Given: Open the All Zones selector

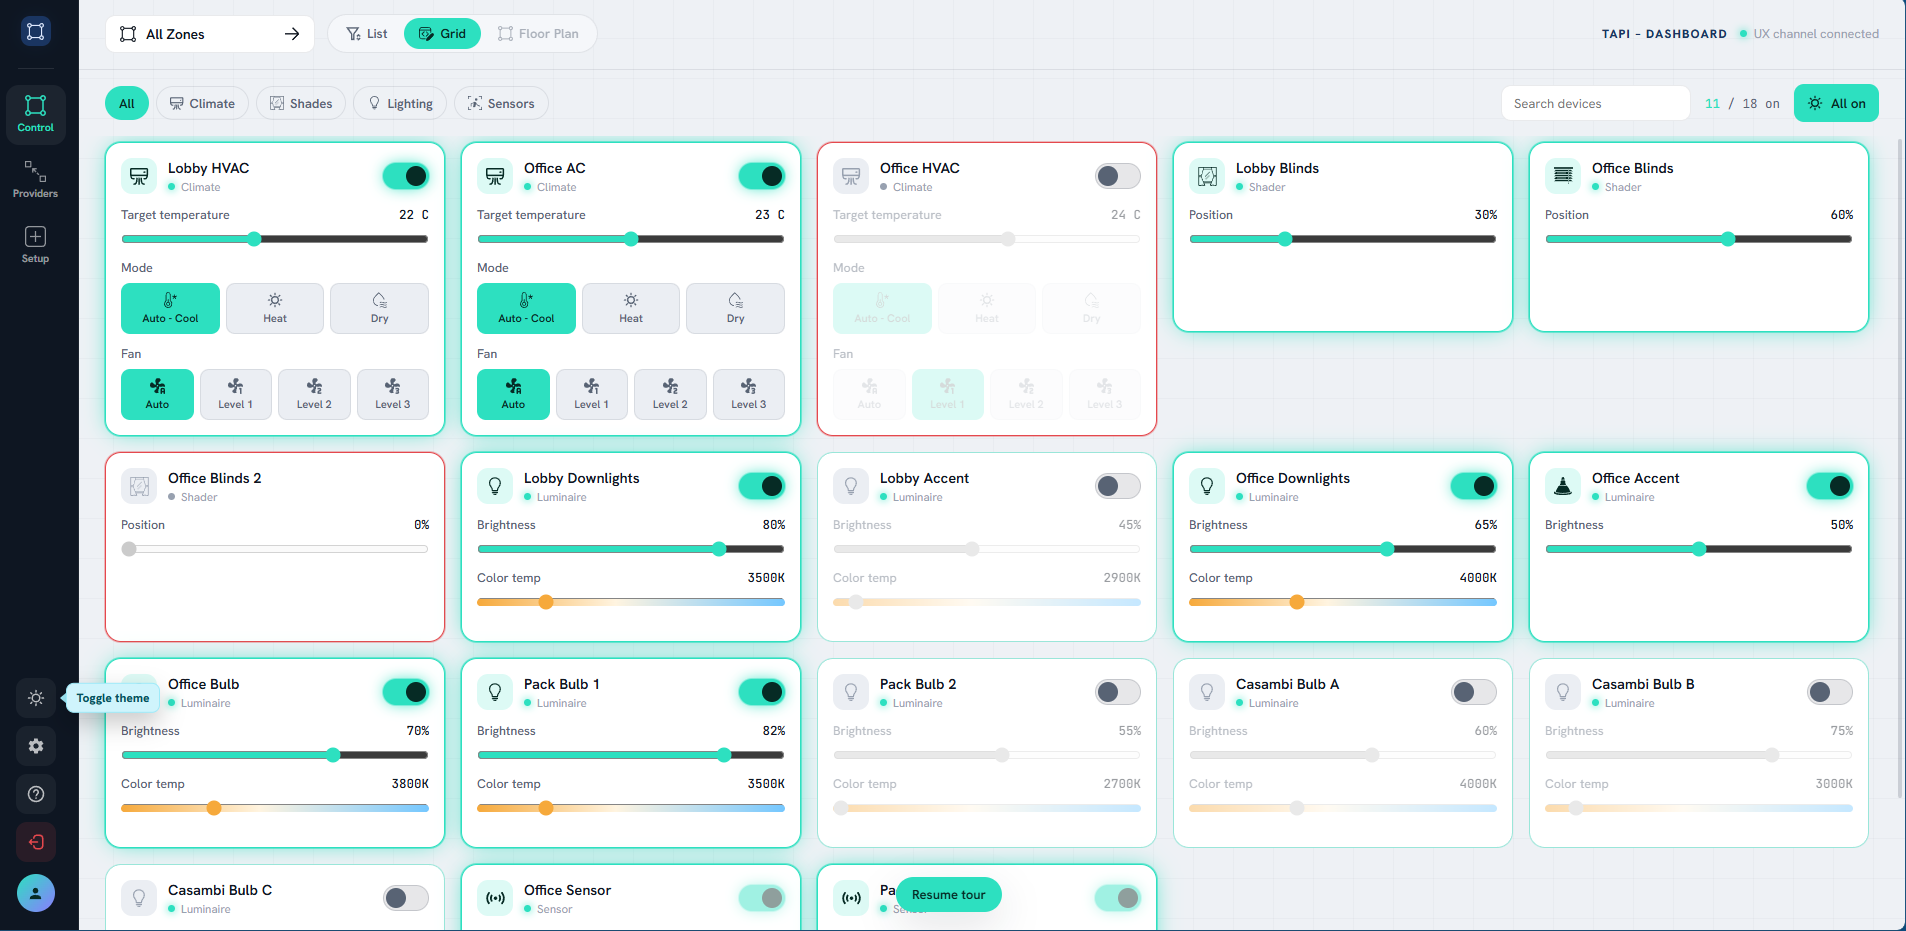Looking at the screenshot, I should pyautogui.click(x=210, y=34).
